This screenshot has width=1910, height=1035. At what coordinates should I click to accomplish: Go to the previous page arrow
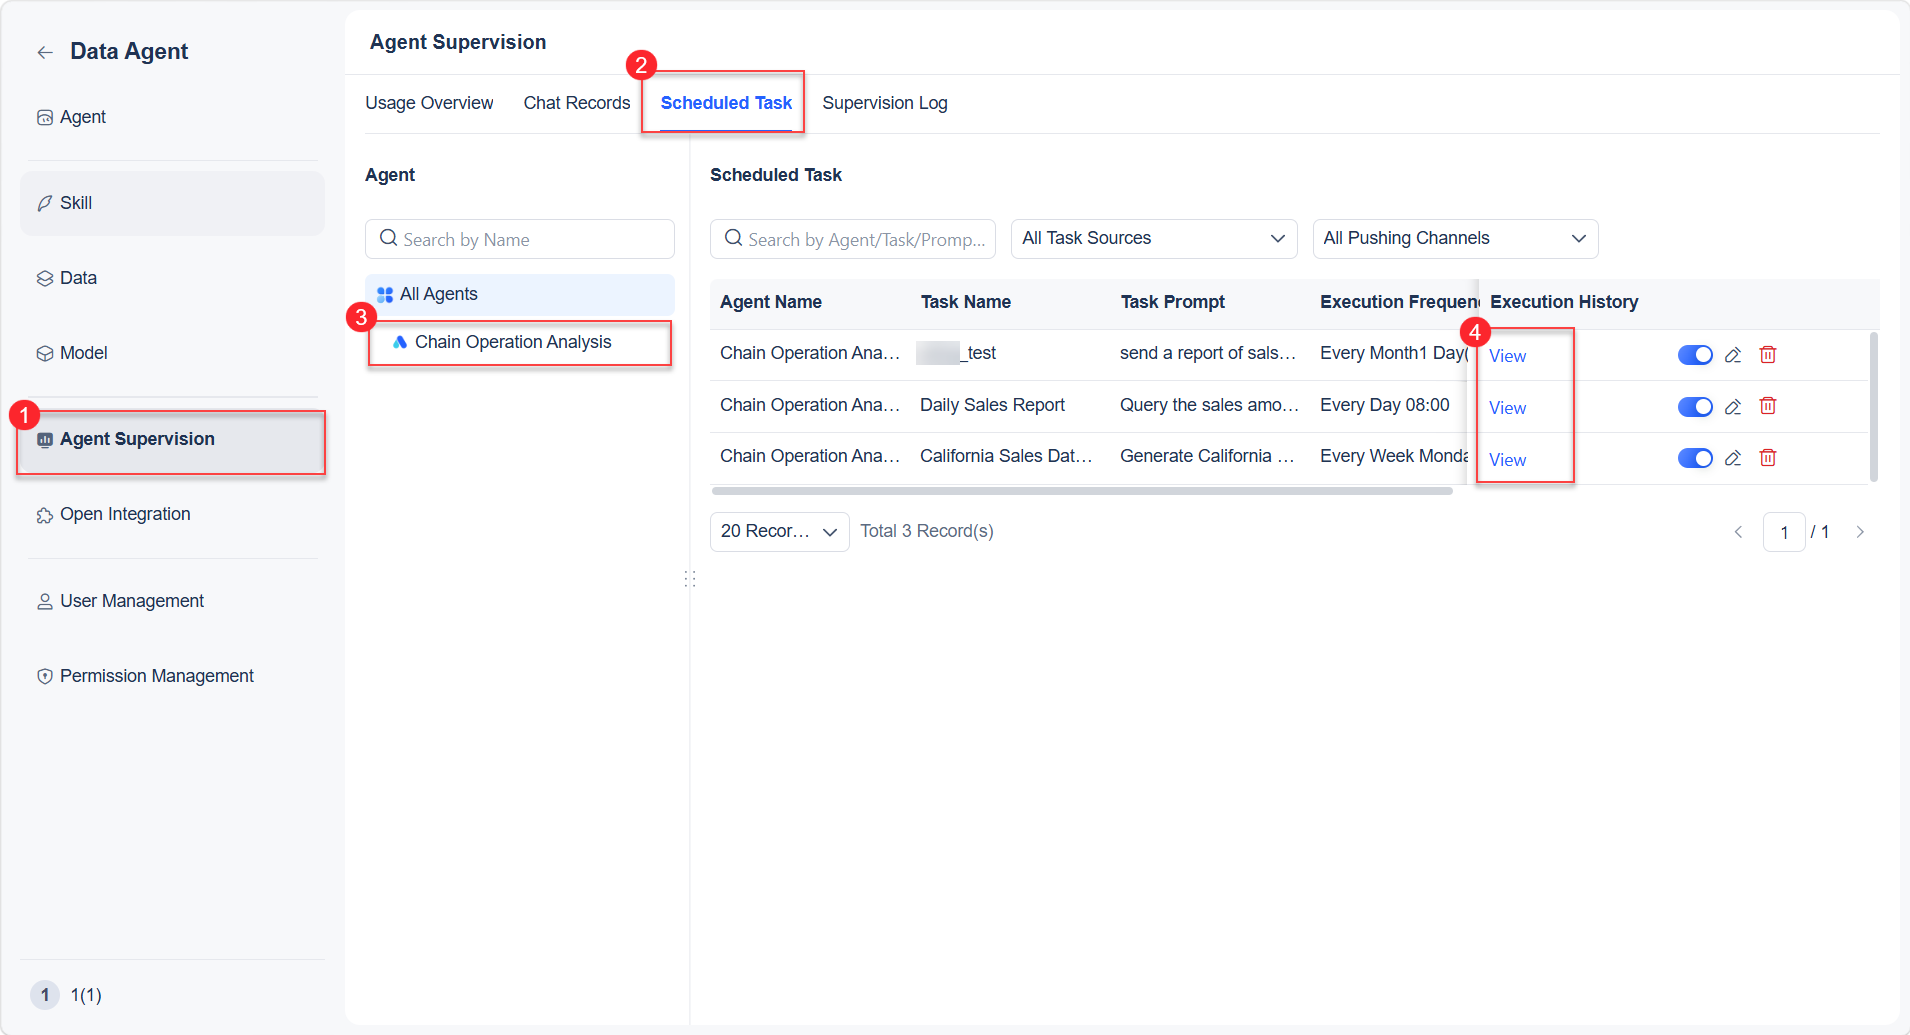(x=1738, y=532)
